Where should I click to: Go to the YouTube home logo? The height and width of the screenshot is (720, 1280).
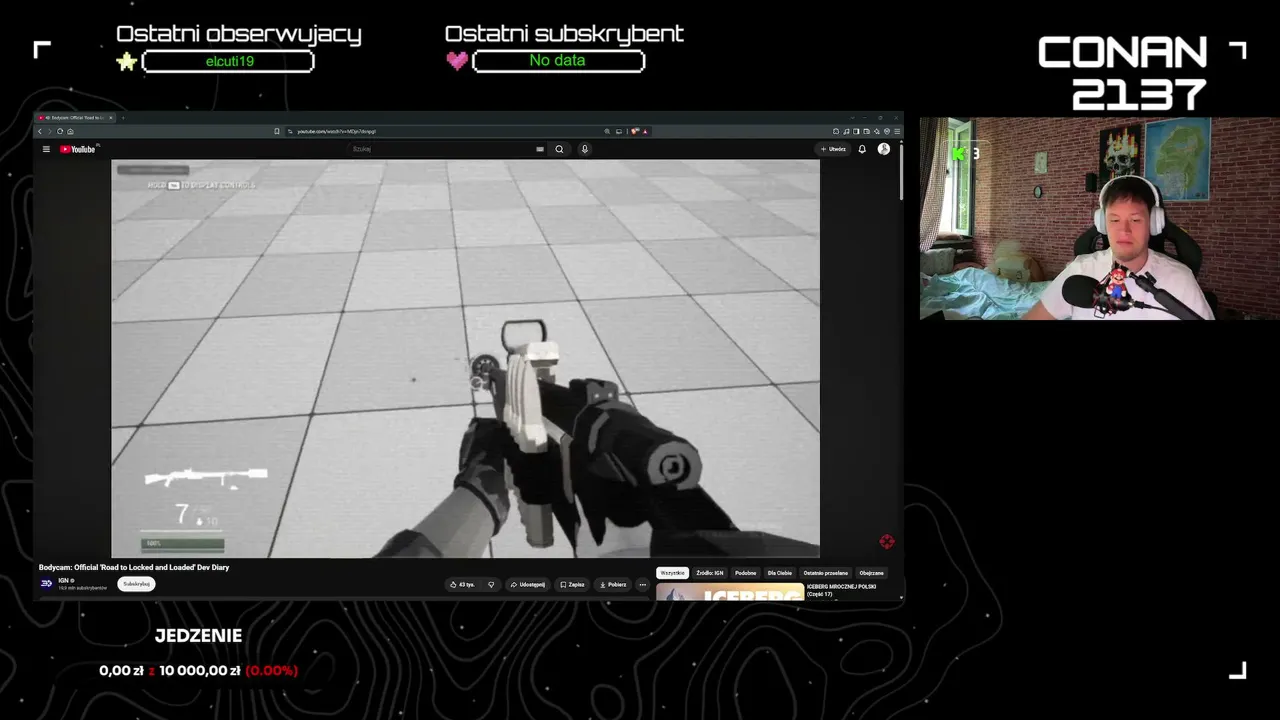[78, 149]
